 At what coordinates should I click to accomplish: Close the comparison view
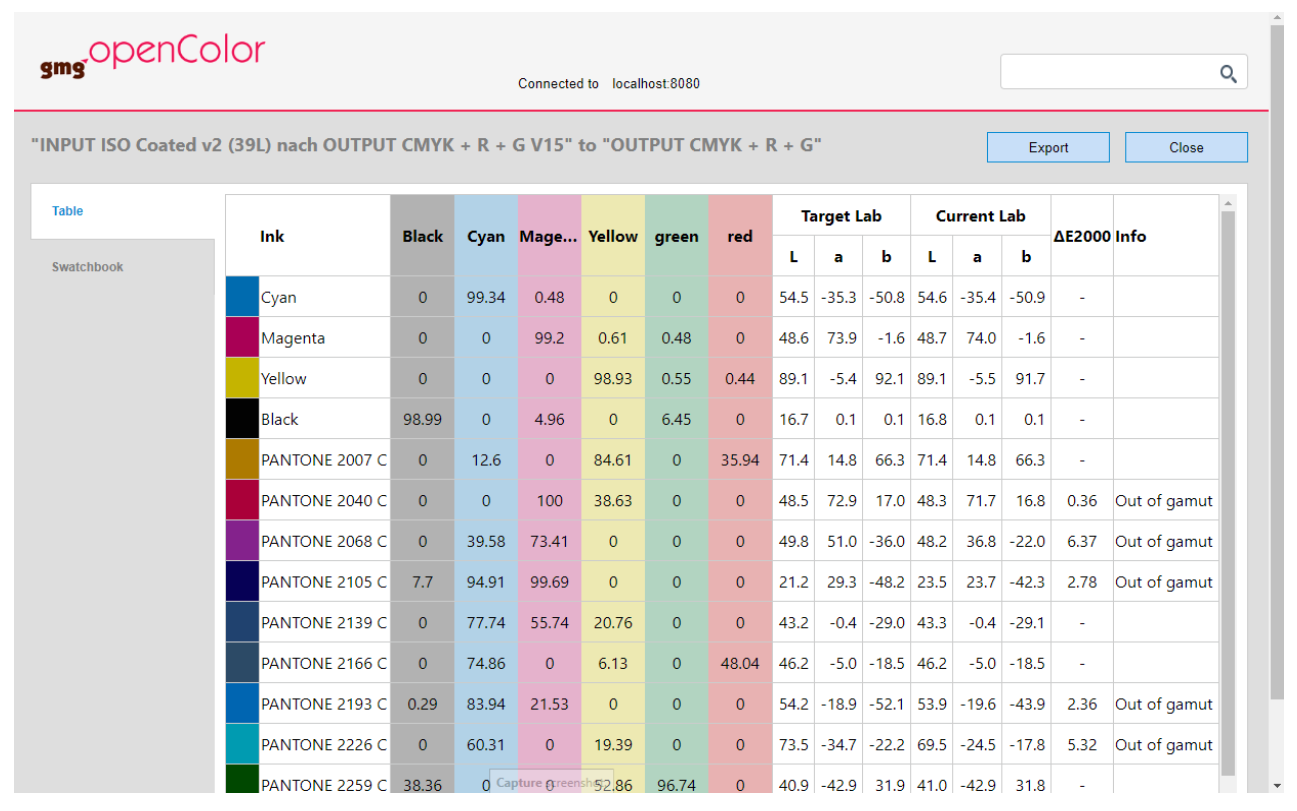[1186, 147]
